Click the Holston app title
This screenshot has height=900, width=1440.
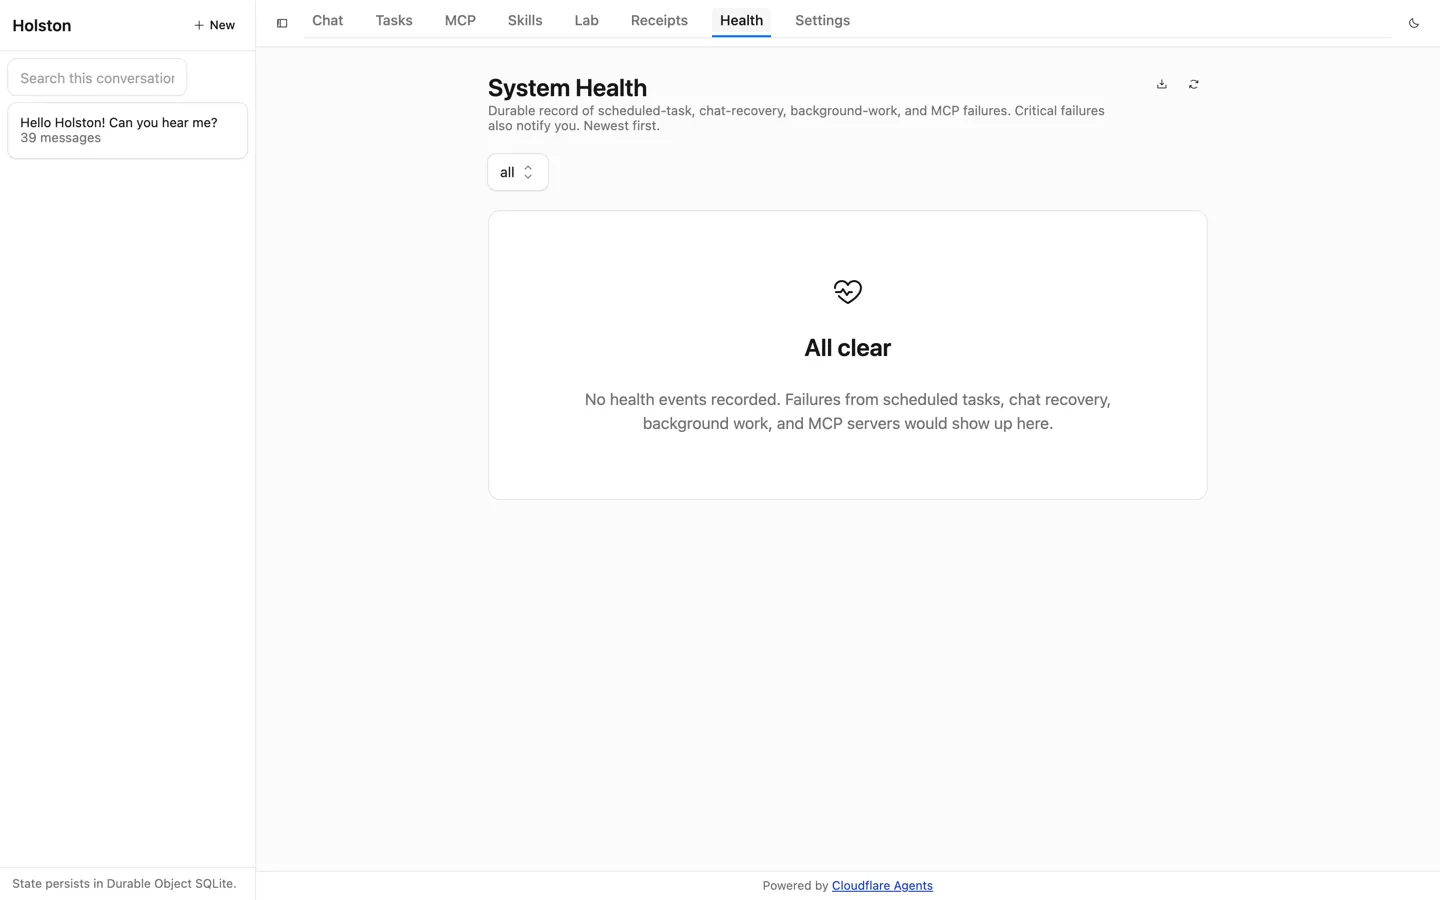click(42, 26)
